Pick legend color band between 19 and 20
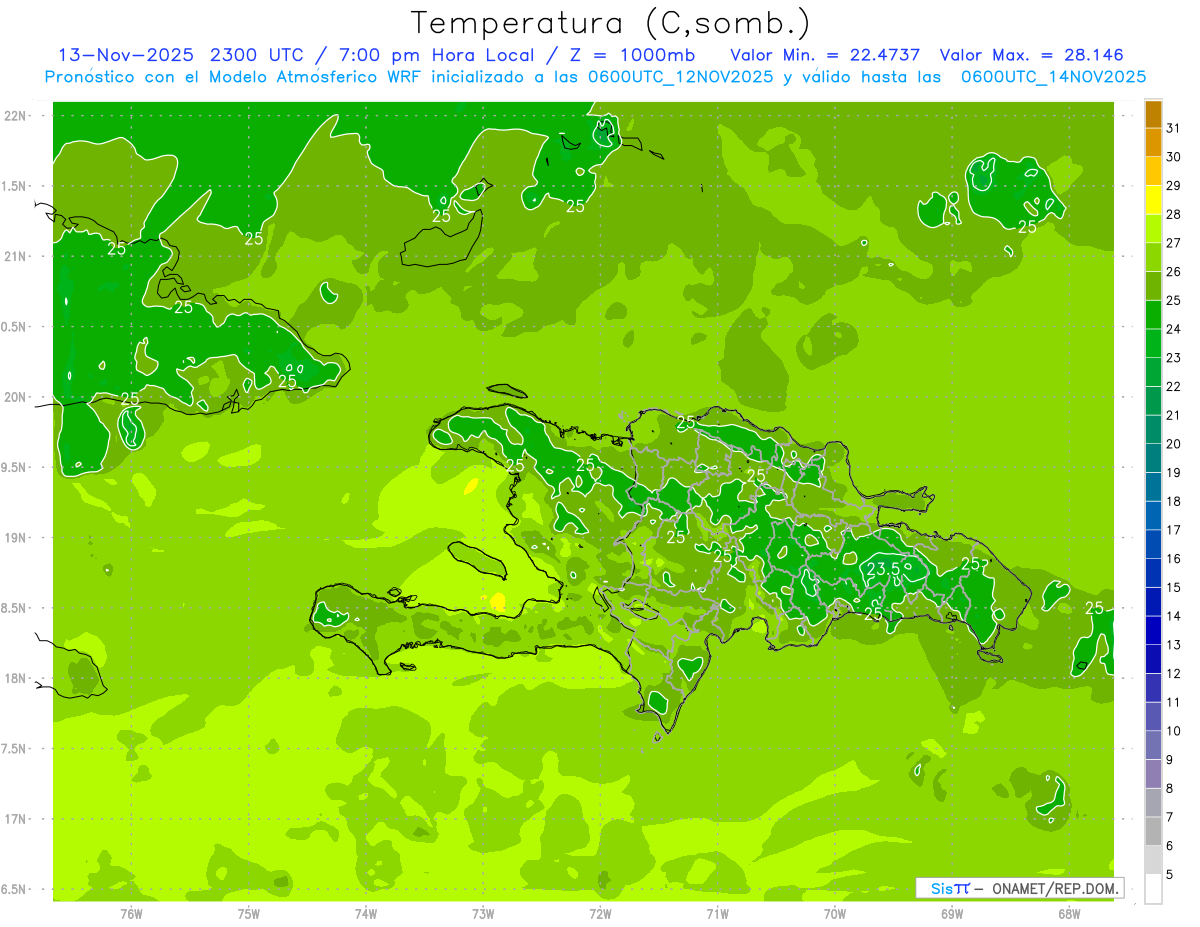 point(1153,459)
